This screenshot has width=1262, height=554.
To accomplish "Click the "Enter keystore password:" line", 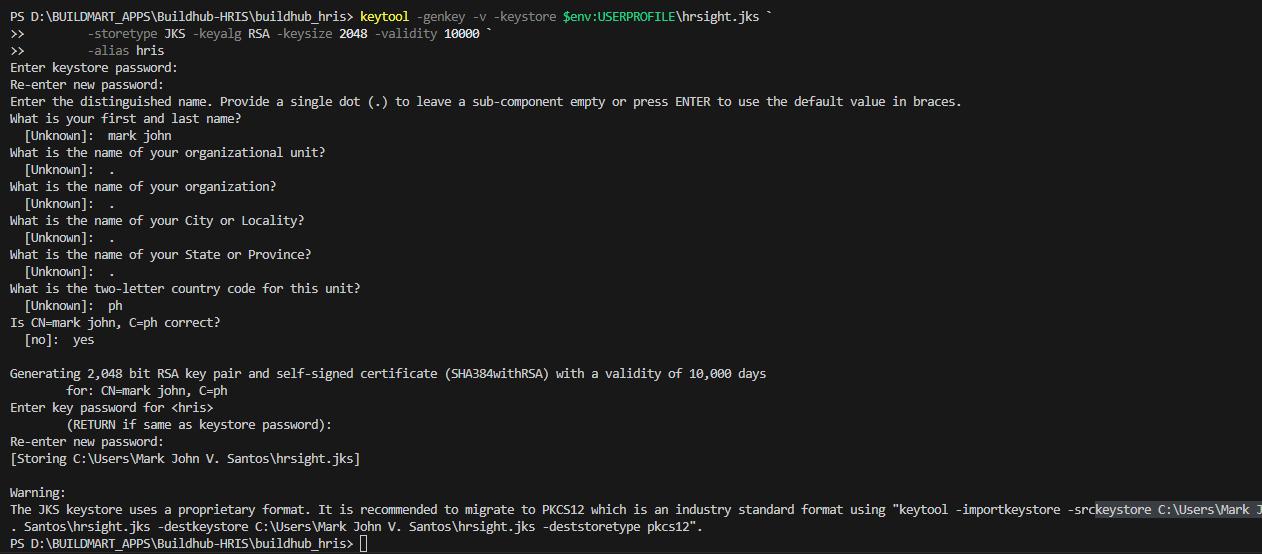I will (94, 68).
